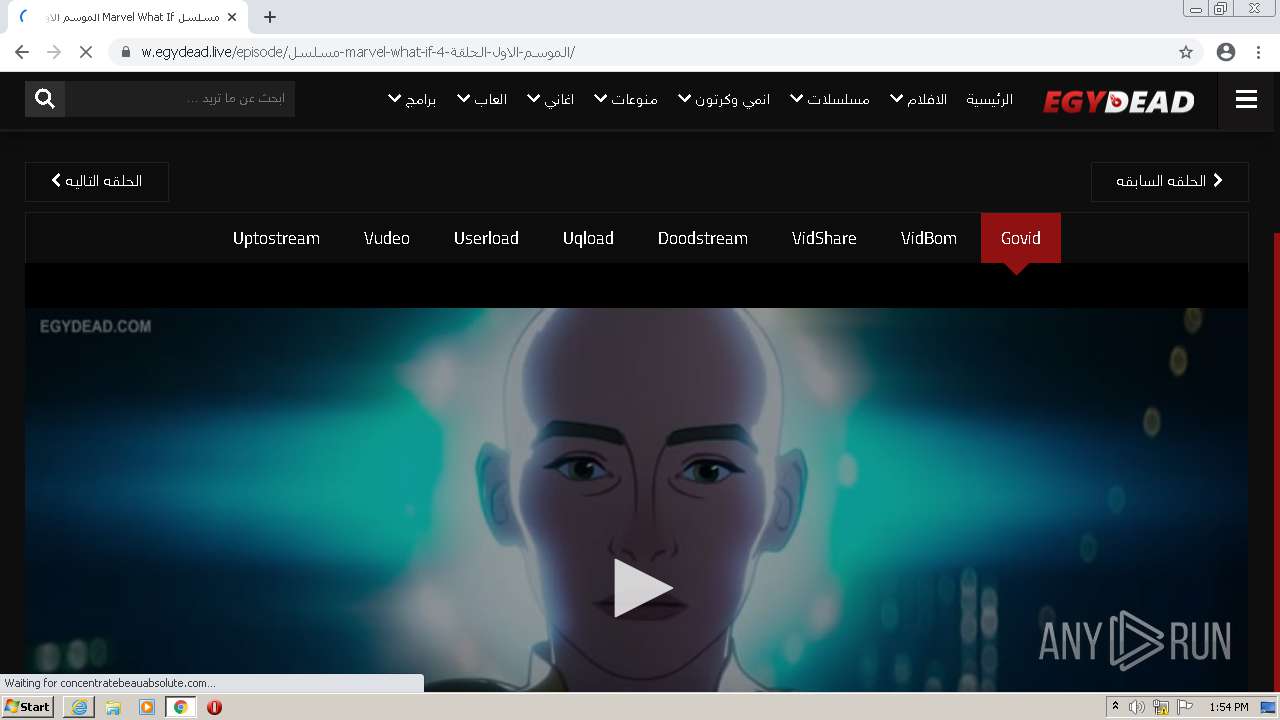Image resolution: width=1280 pixels, height=720 pixels.
Task: Type in the site search field
Action: [180, 98]
